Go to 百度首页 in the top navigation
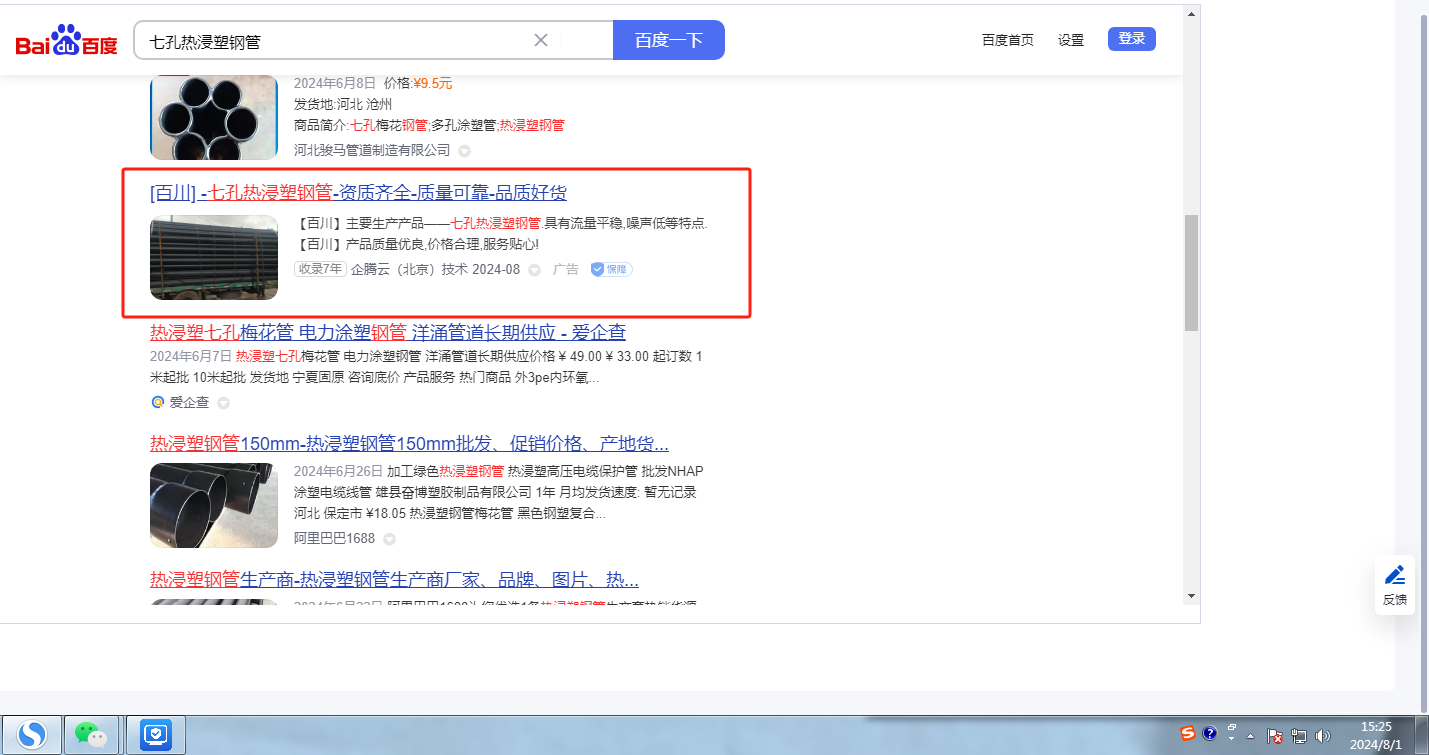Image resolution: width=1429 pixels, height=755 pixels. click(1007, 40)
